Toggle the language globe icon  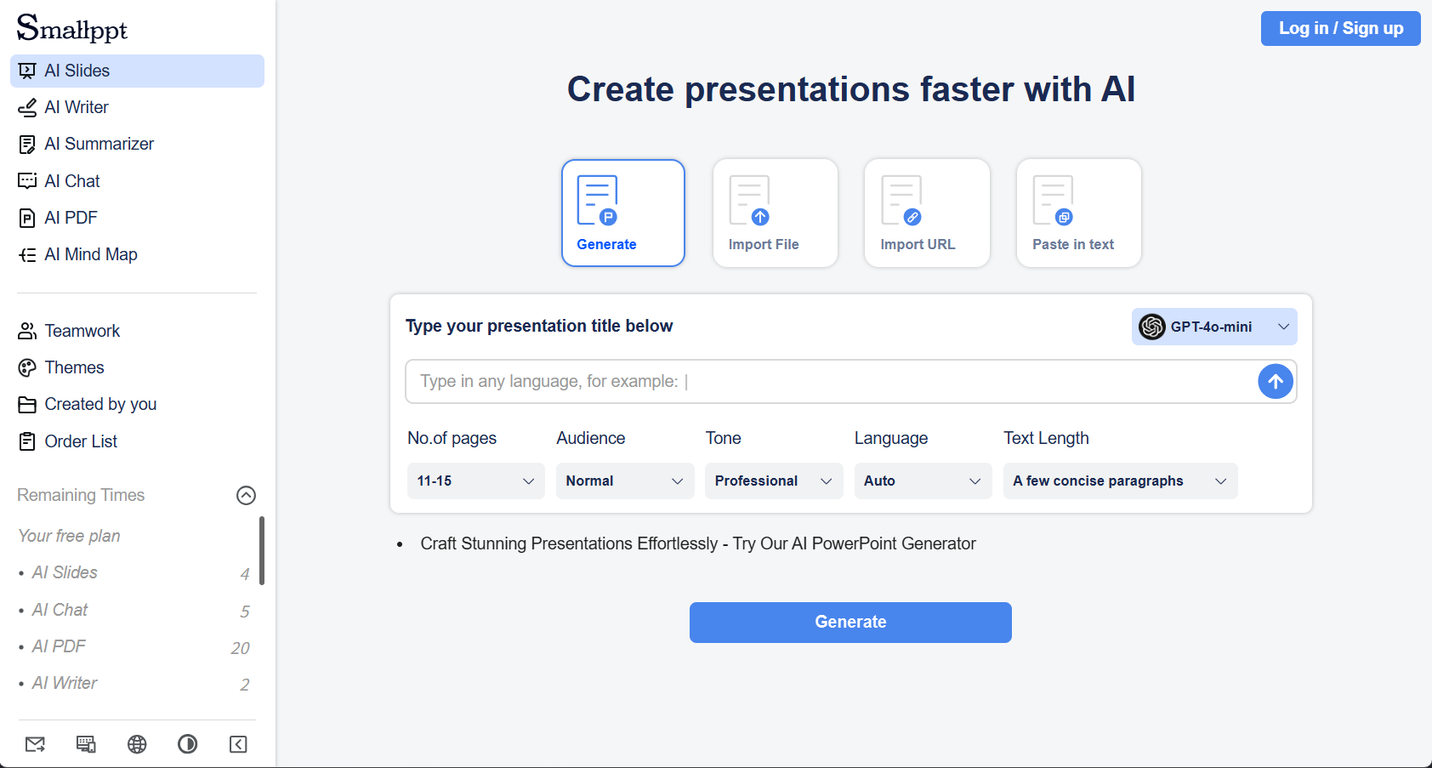pos(136,744)
